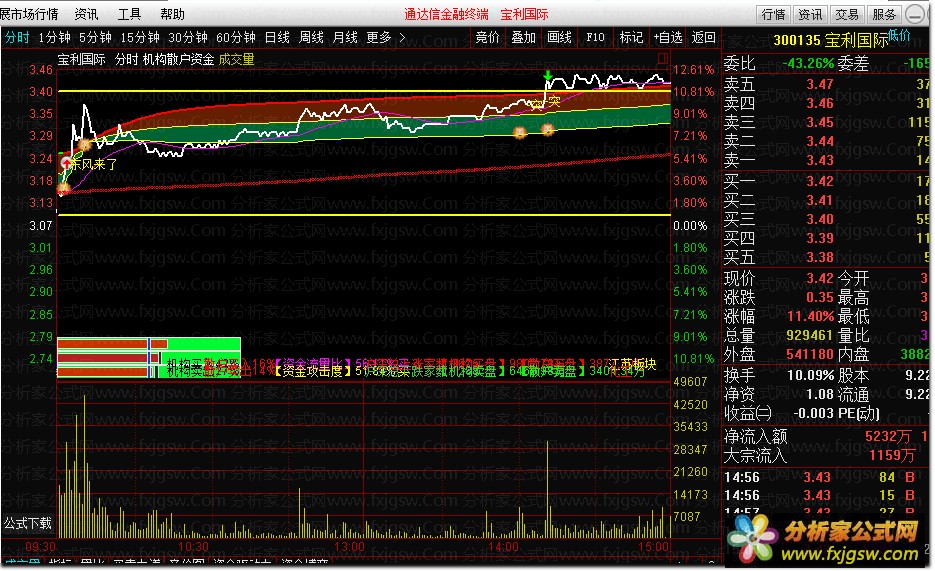Select the 买三 price 3.40
This screenshot has height=571, width=935.
coord(820,219)
